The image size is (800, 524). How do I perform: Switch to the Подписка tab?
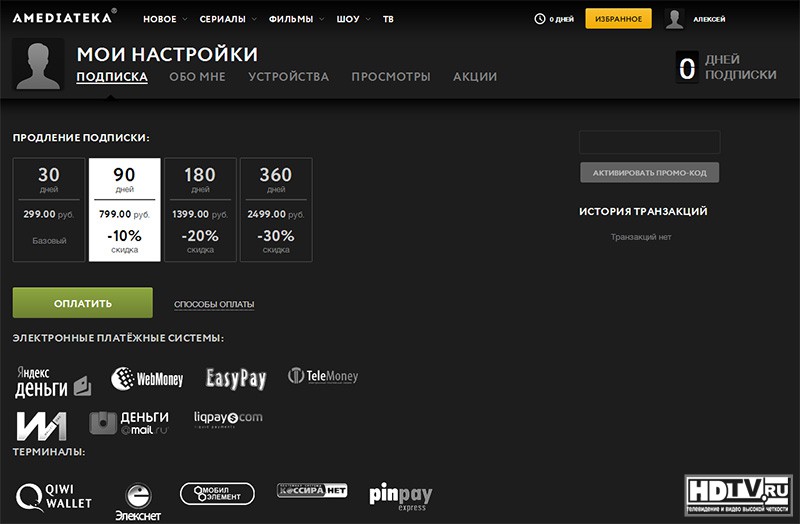112,77
